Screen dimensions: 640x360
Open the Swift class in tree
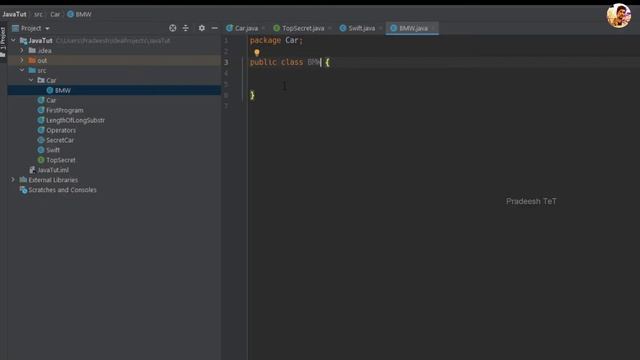click(x=53, y=150)
